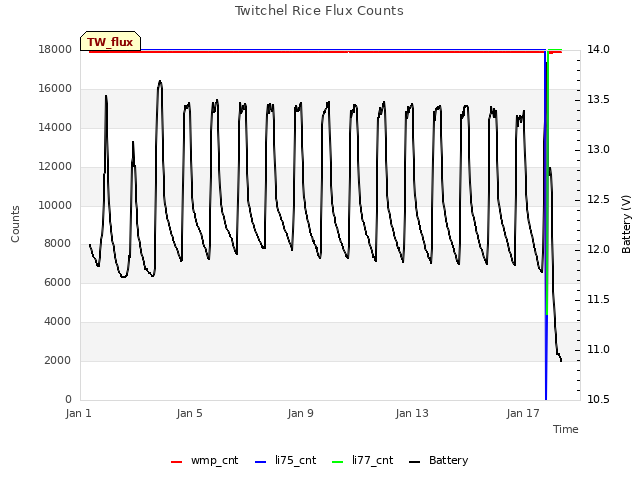Click the black Battery legend swatch

(414, 462)
